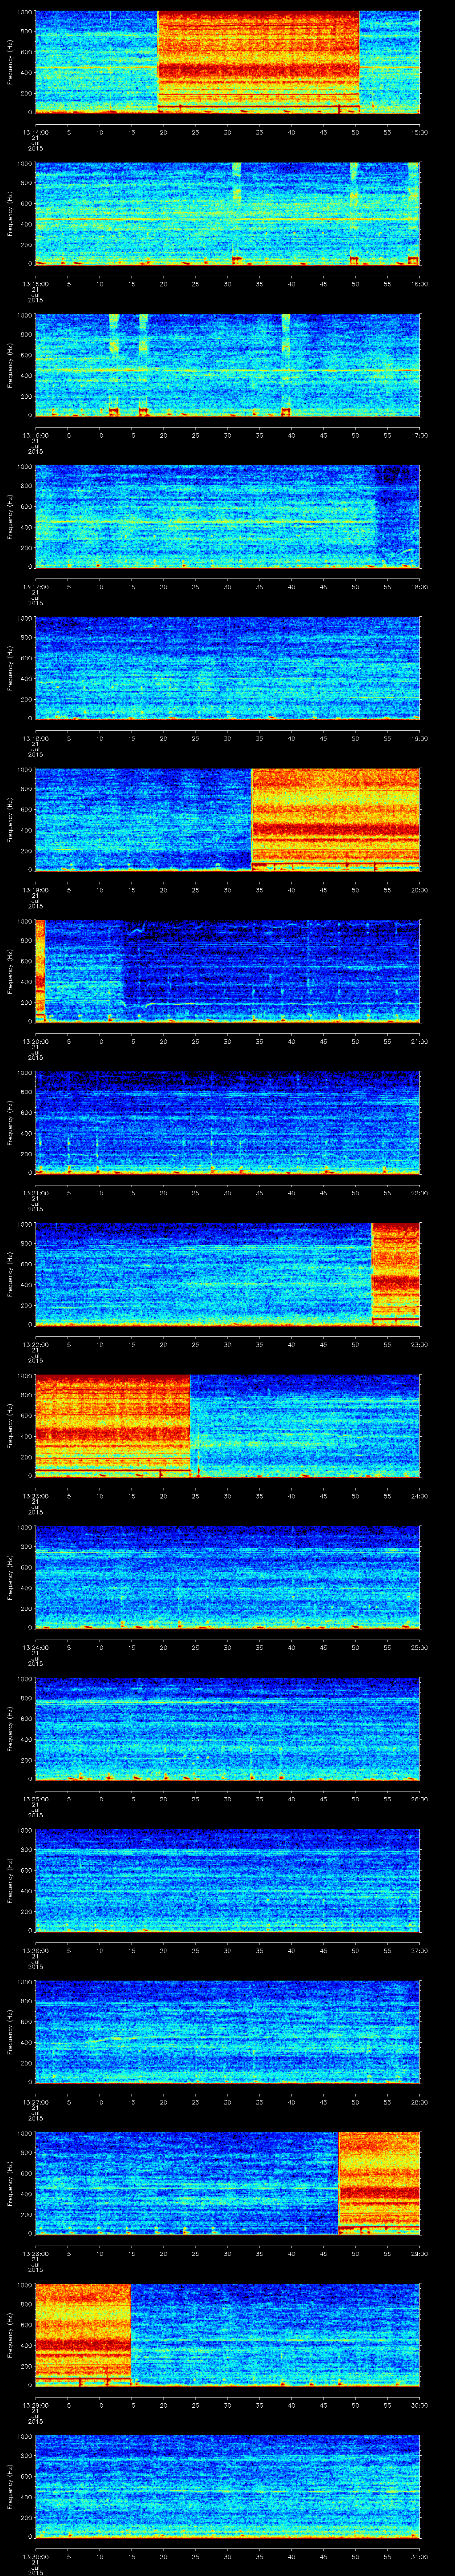This screenshot has width=455, height=2576.
Task: Select the spectrogram panel starting at 13:15:00
Action: point(227,213)
